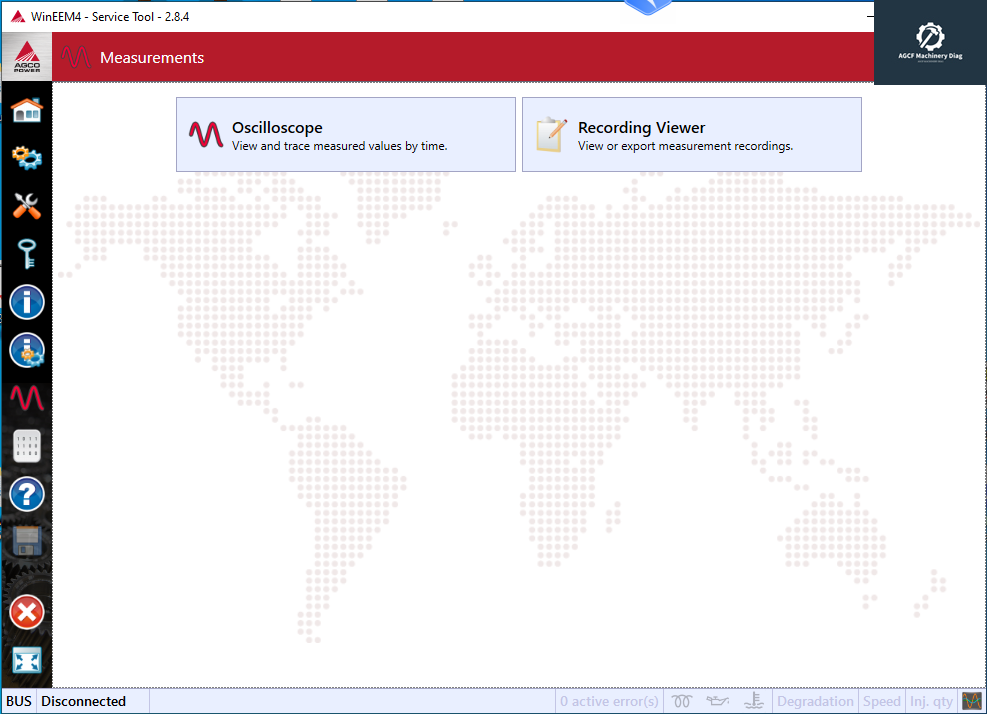Viewport: 987px width, 714px height.
Task: Open the Recording Viewer tile
Action: tap(691, 134)
